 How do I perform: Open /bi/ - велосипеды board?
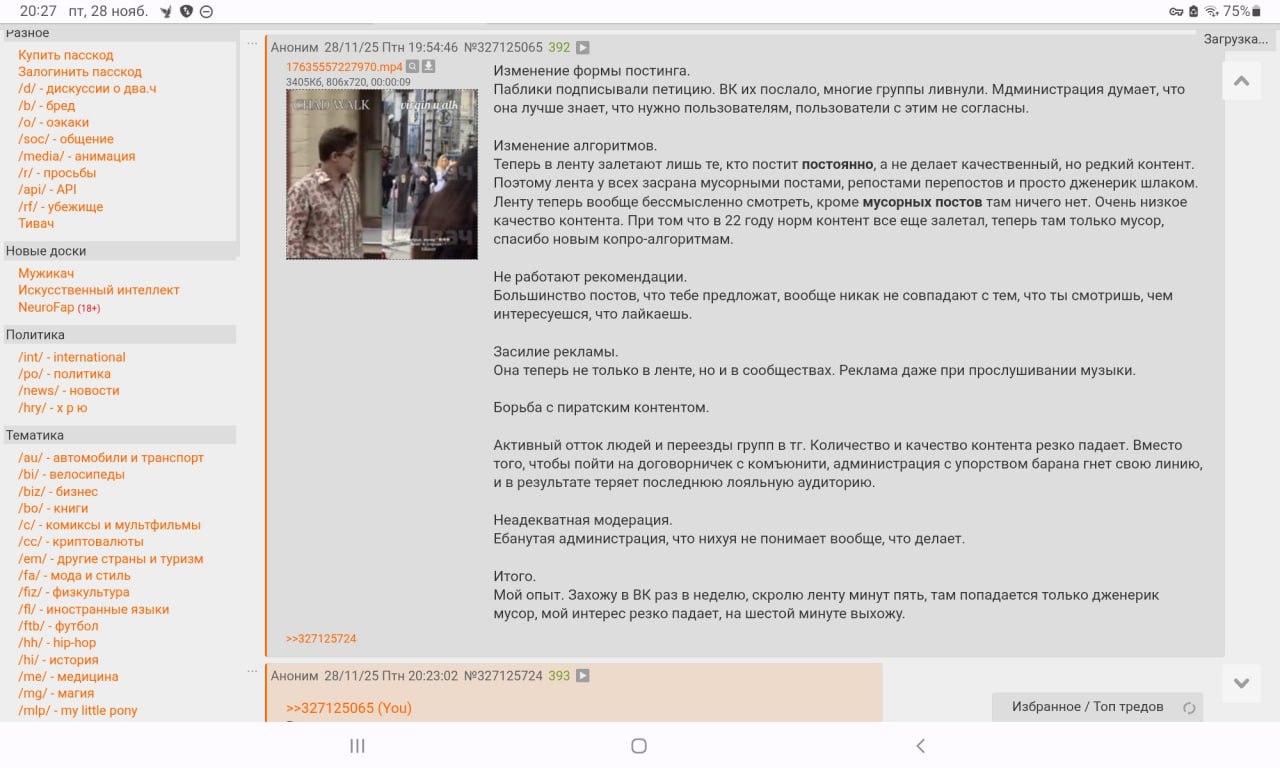point(71,474)
